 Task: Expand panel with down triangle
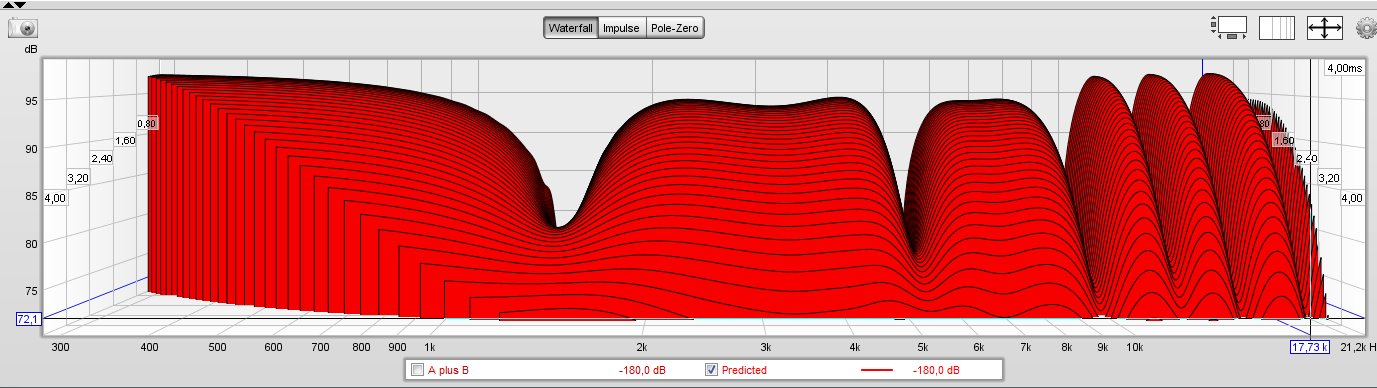click(20, 4)
